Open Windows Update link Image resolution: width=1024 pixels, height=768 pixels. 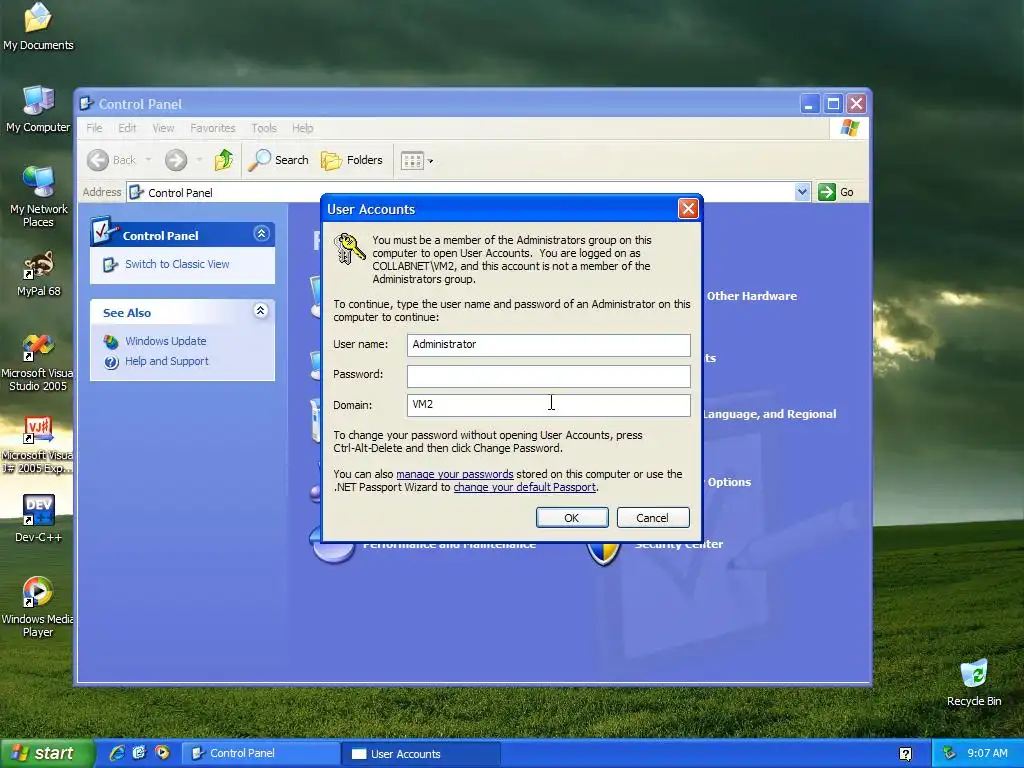(x=165, y=341)
